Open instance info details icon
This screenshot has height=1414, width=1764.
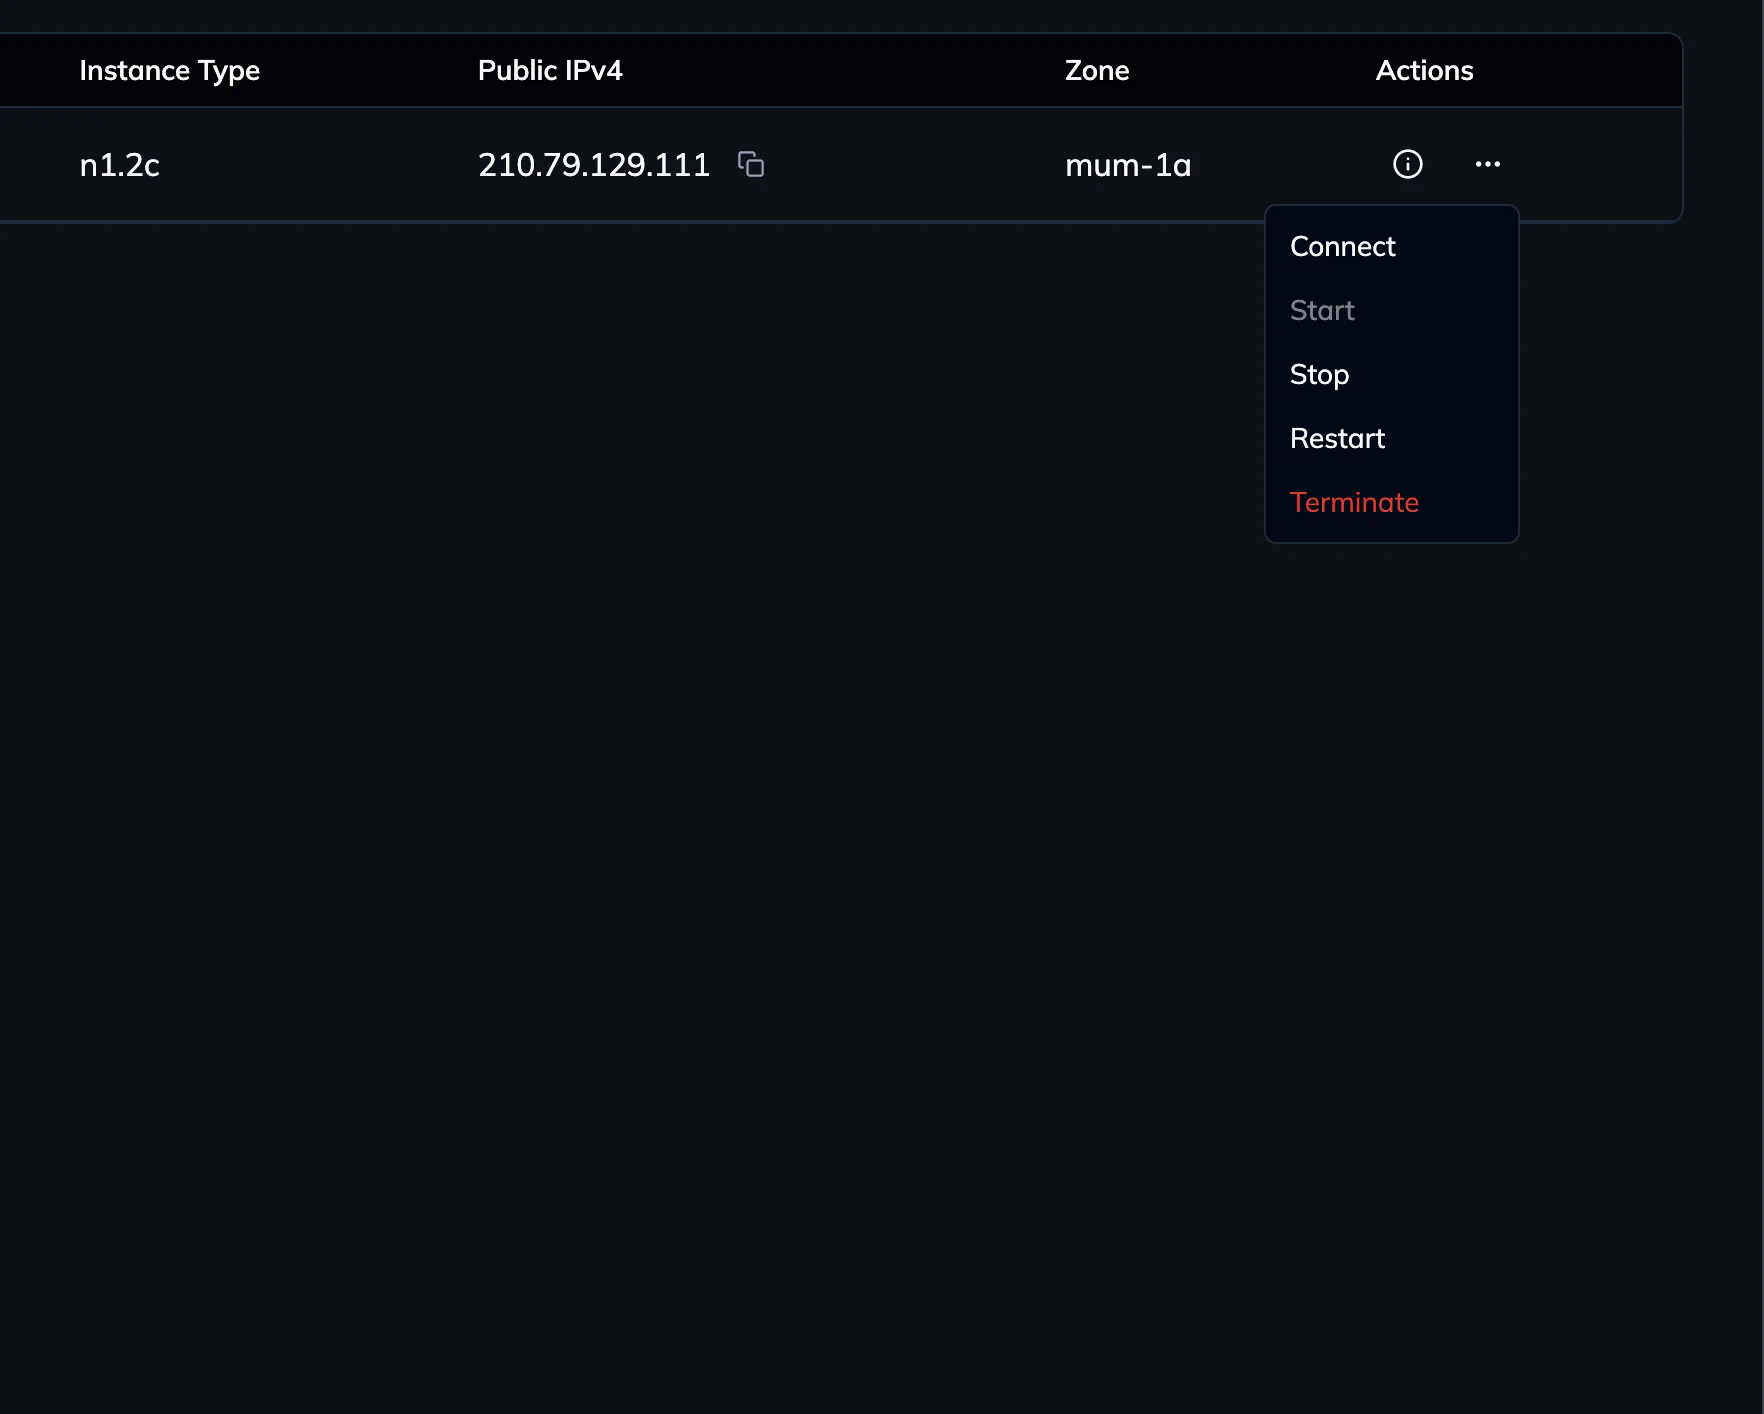pyautogui.click(x=1407, y=164)
